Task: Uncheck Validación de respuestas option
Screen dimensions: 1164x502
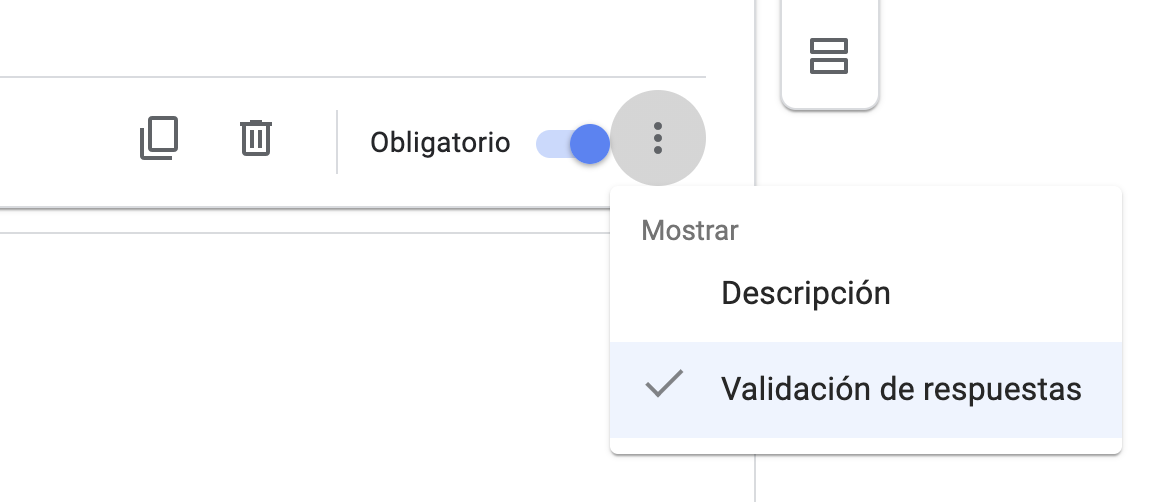Action: [900, 389]
